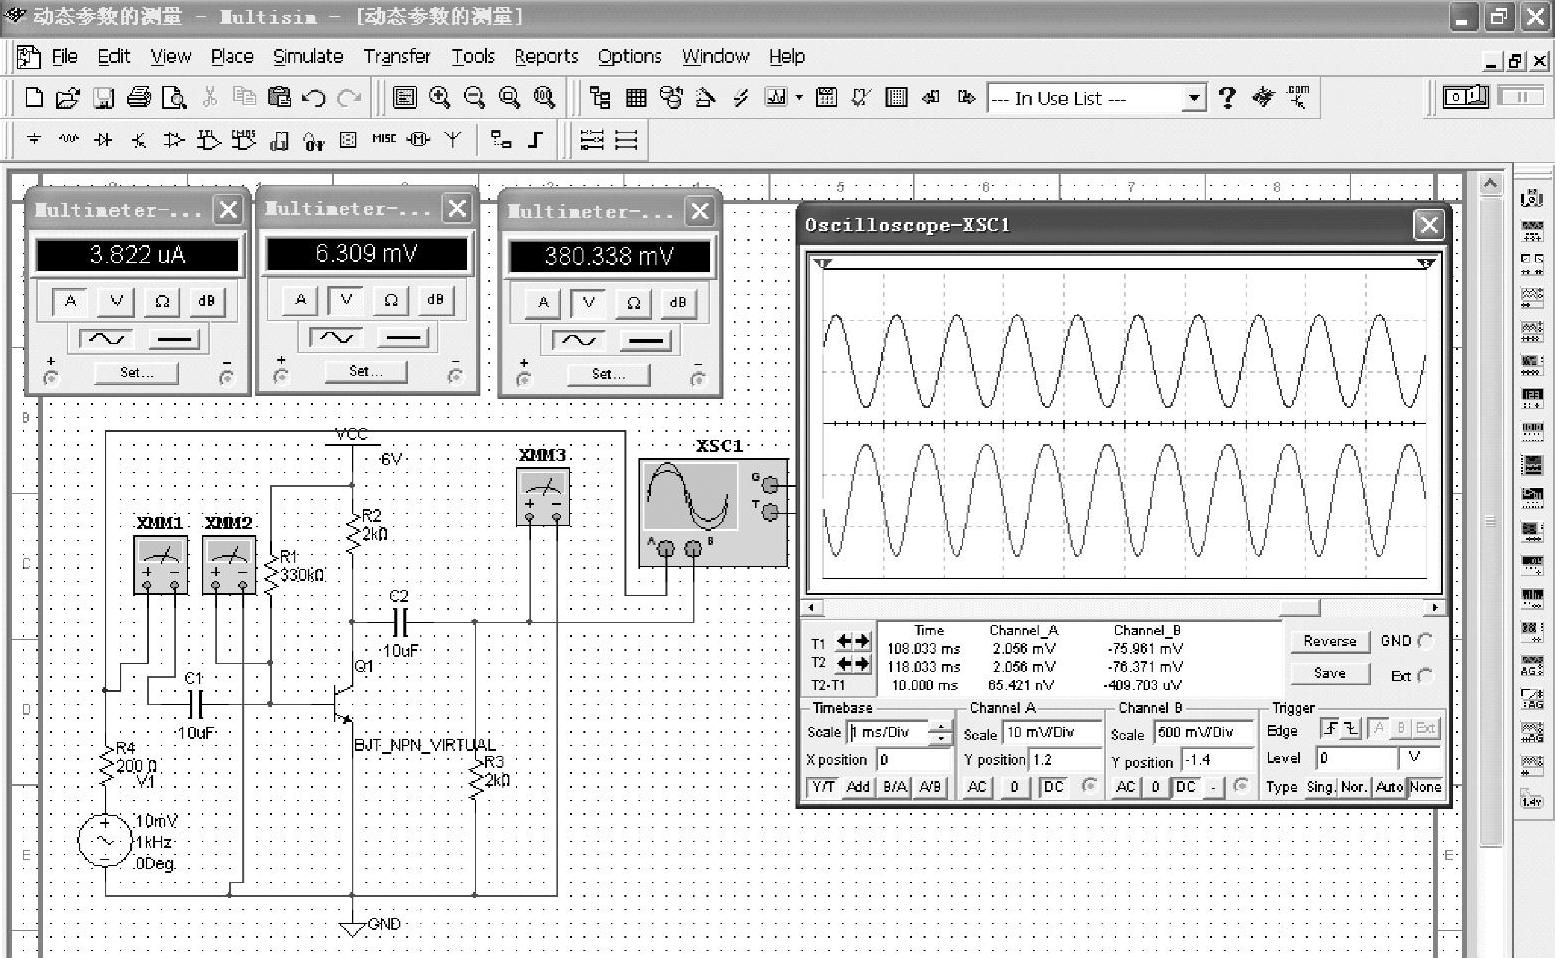Open the Grapher toolbar icon
Image resolution: width=1555 pixels, height=958 pixels.
pos(775,97)
